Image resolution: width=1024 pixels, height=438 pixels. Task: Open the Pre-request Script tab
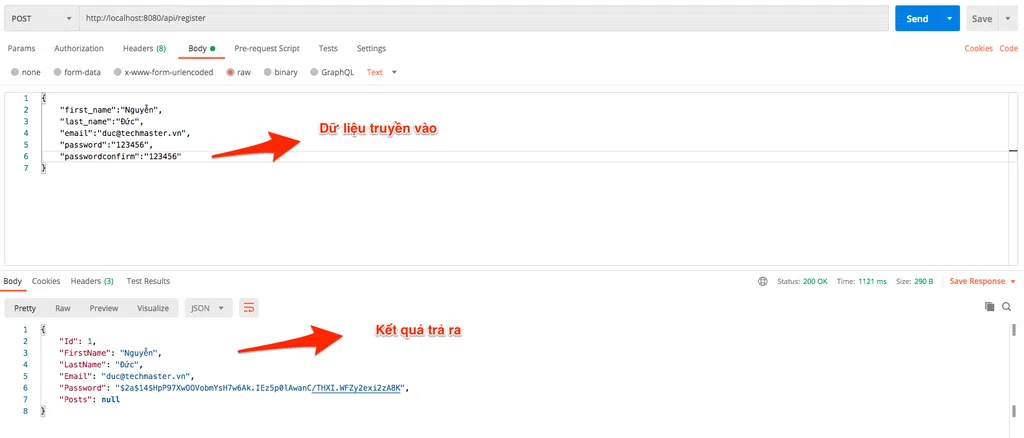point(267,48)
